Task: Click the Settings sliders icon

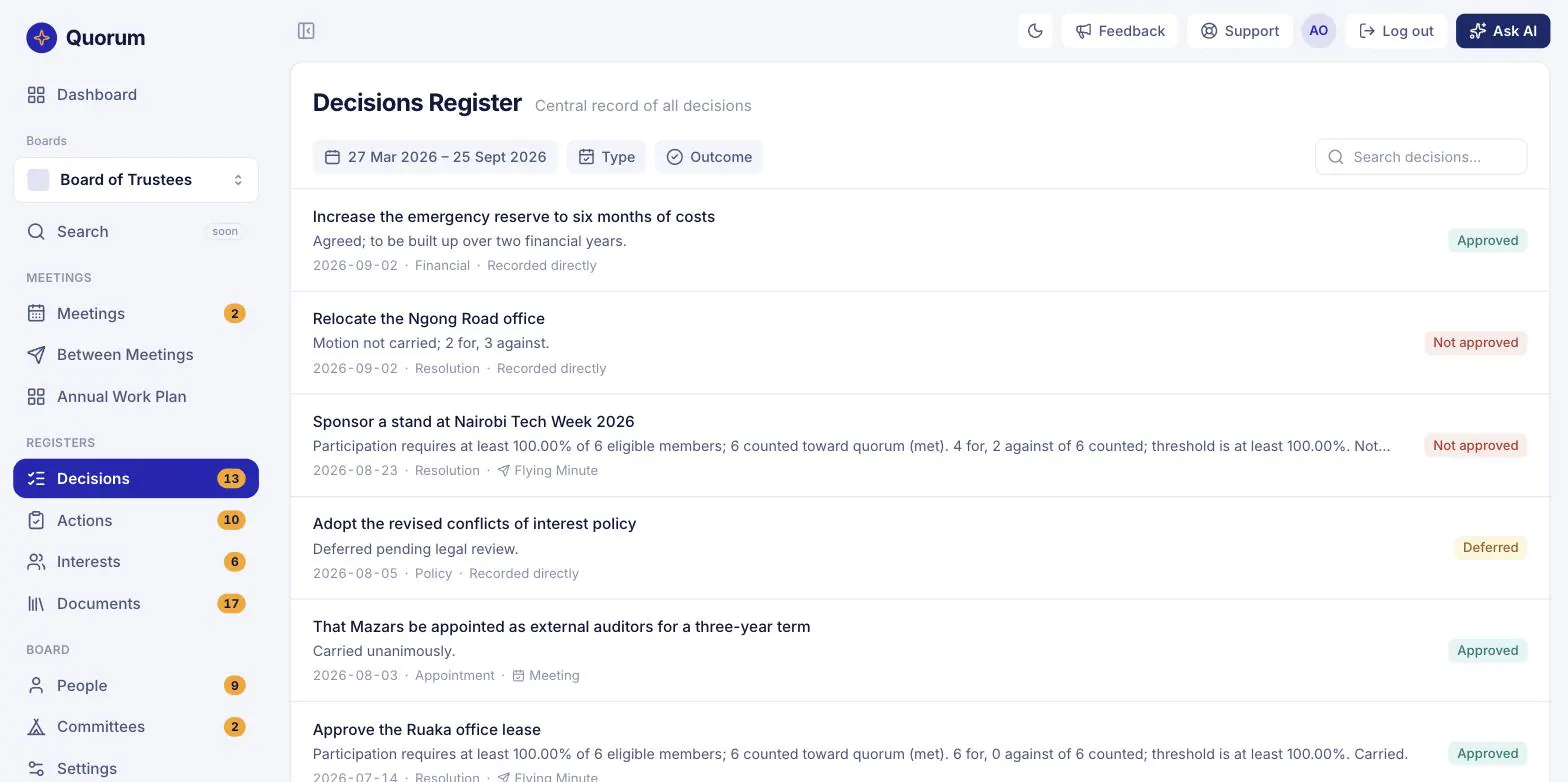Action: 36,769
